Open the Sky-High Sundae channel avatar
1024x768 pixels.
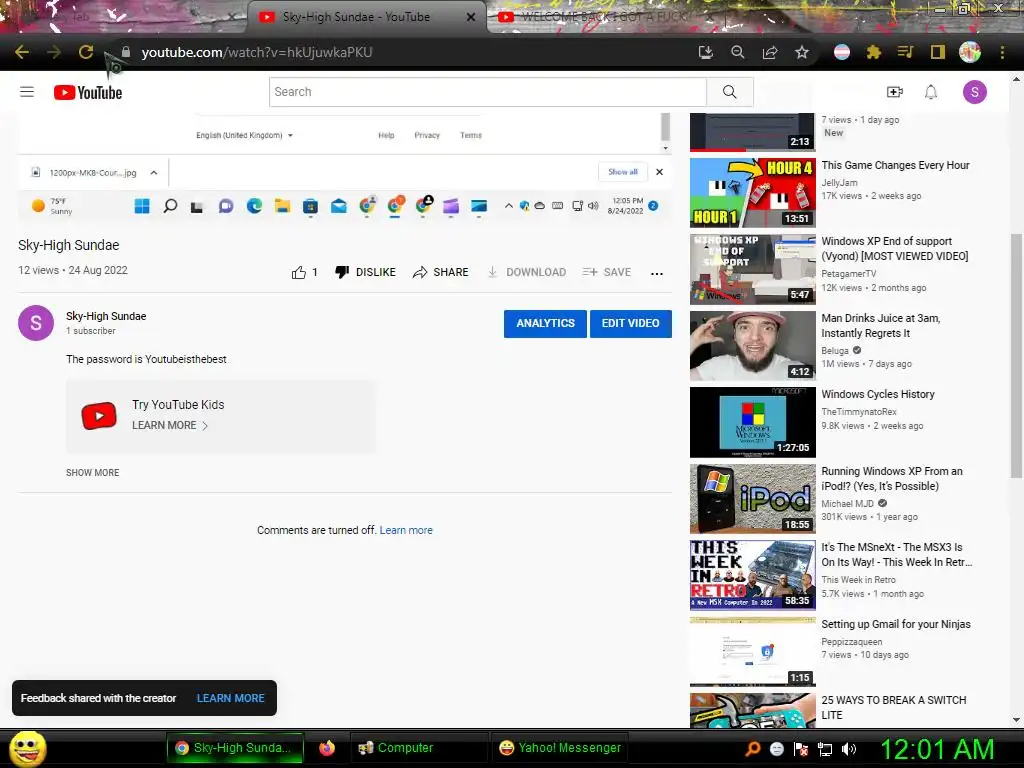coord(36,323)
